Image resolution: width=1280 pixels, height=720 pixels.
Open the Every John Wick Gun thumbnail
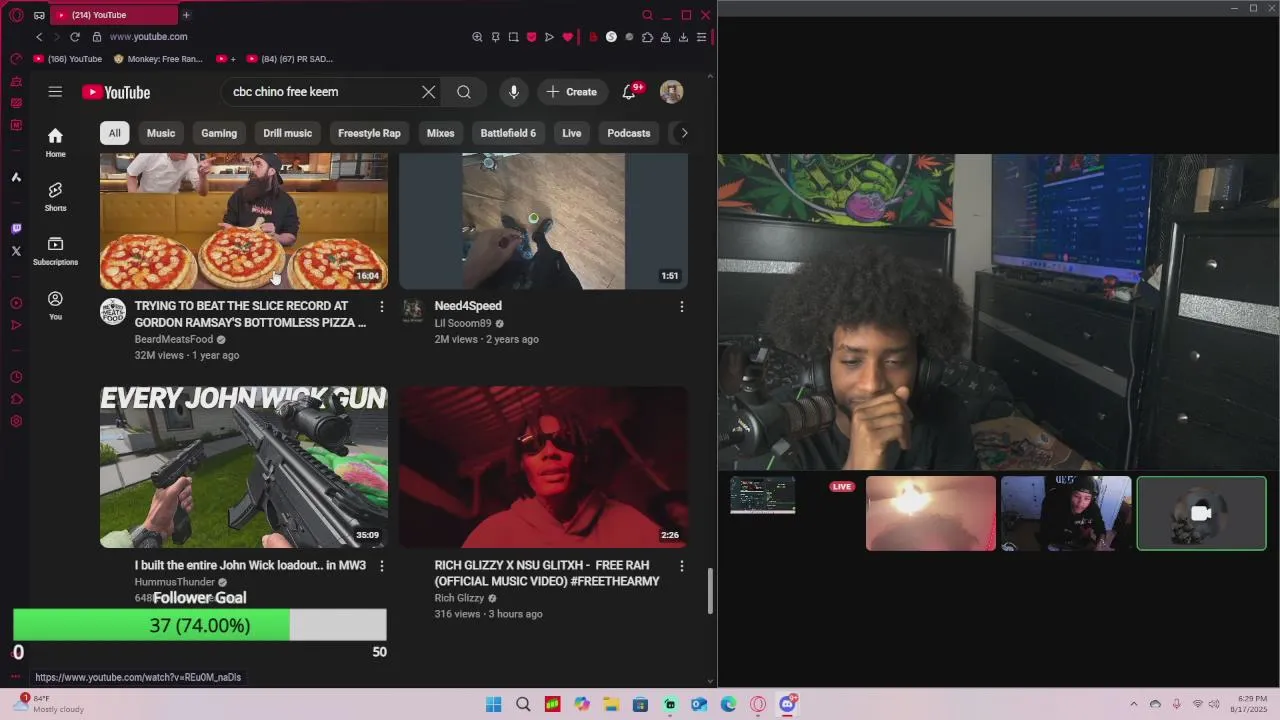point(244,467)
